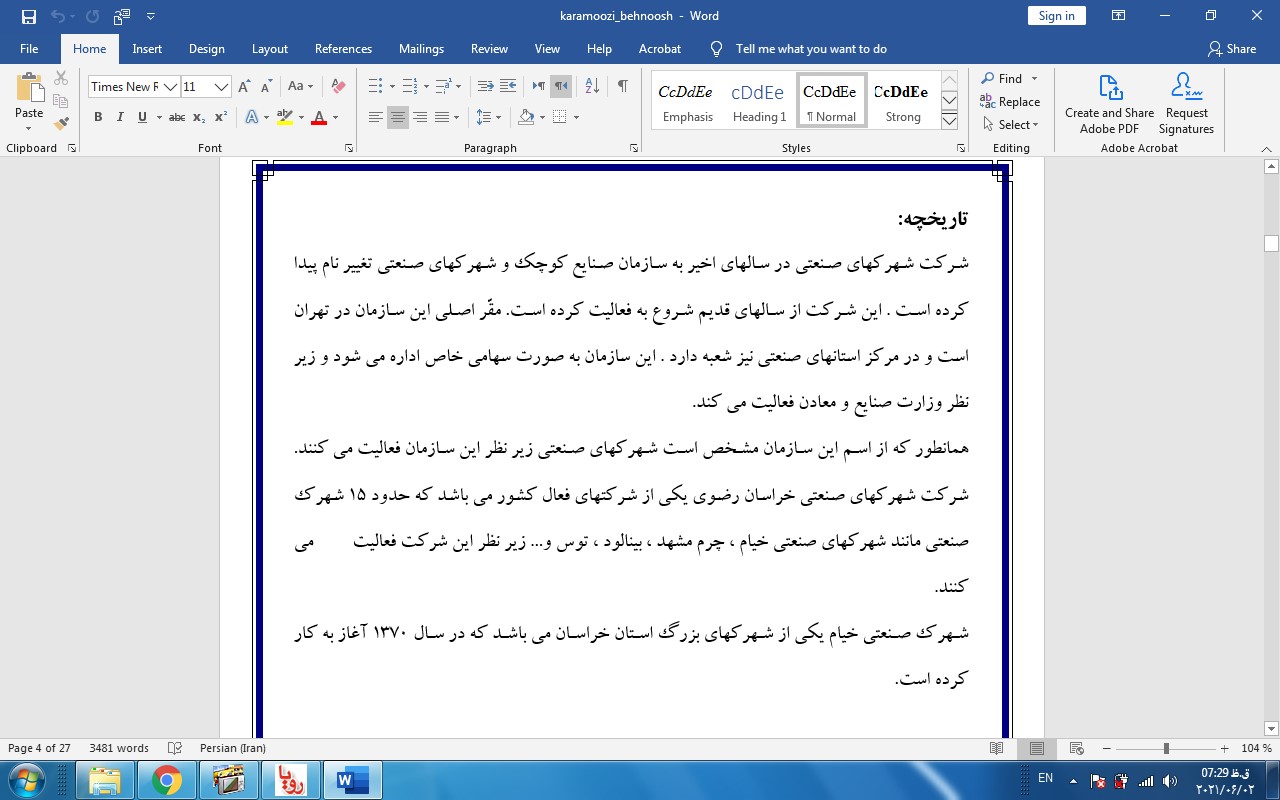Open Google Chrome from the taskbar
Viewport: 1280px width, 800px height.
166,779
